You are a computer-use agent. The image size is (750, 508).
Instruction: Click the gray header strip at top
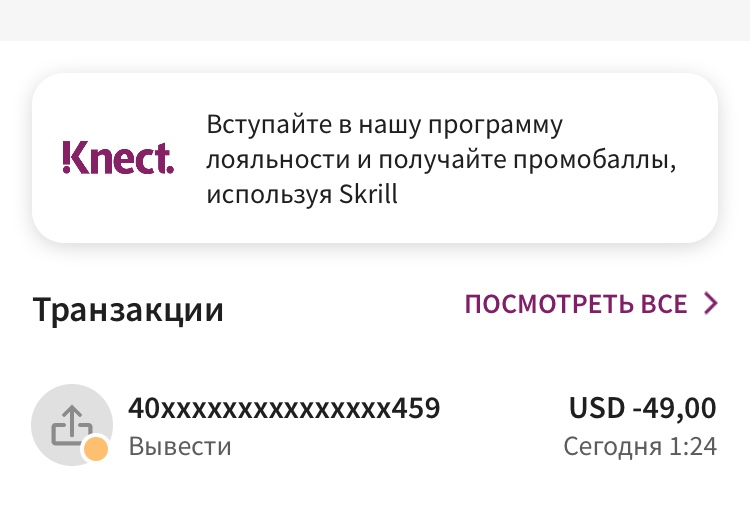[375, 20]
